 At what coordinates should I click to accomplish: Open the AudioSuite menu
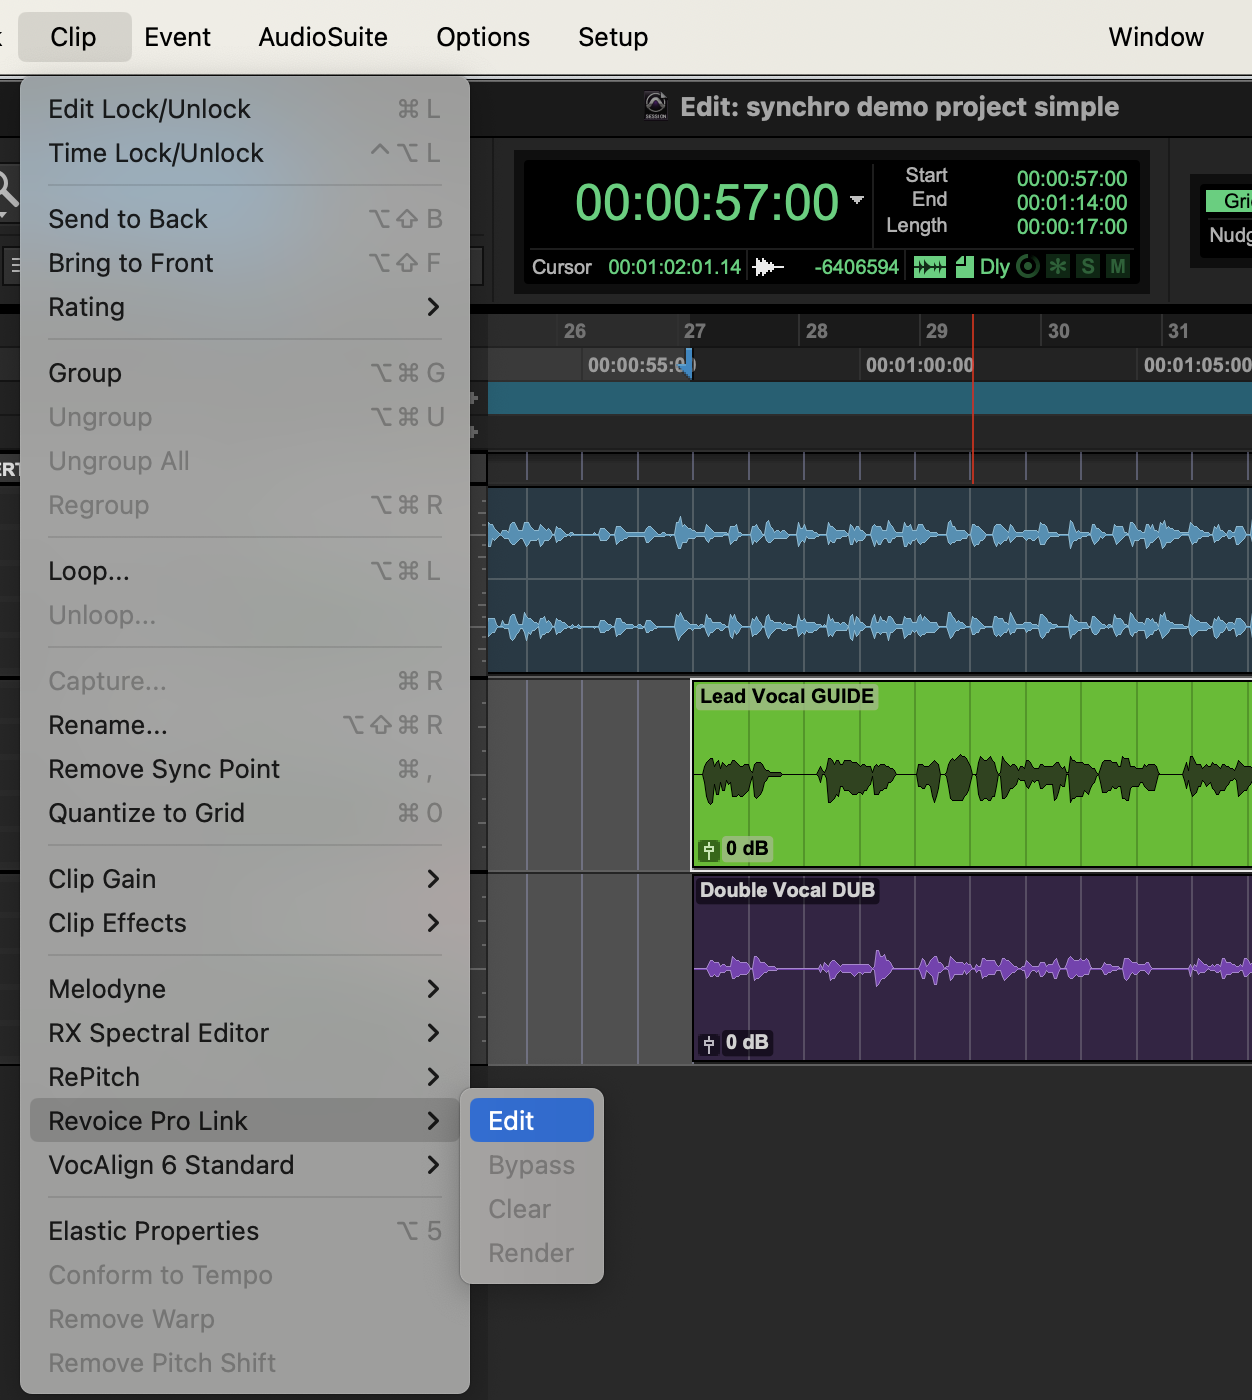point(322,37)
